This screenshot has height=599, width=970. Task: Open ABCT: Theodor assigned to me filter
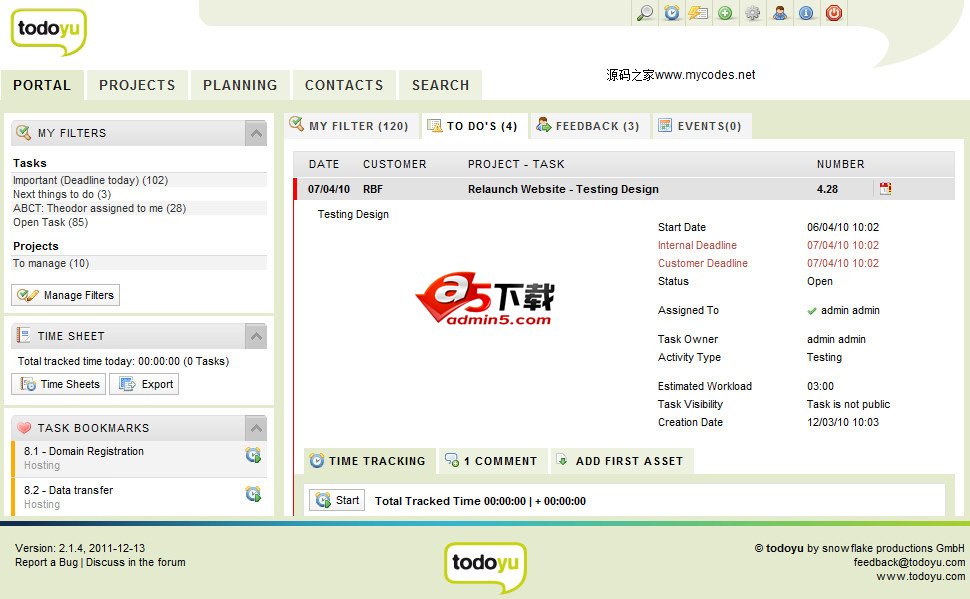(x=99, y=208)
